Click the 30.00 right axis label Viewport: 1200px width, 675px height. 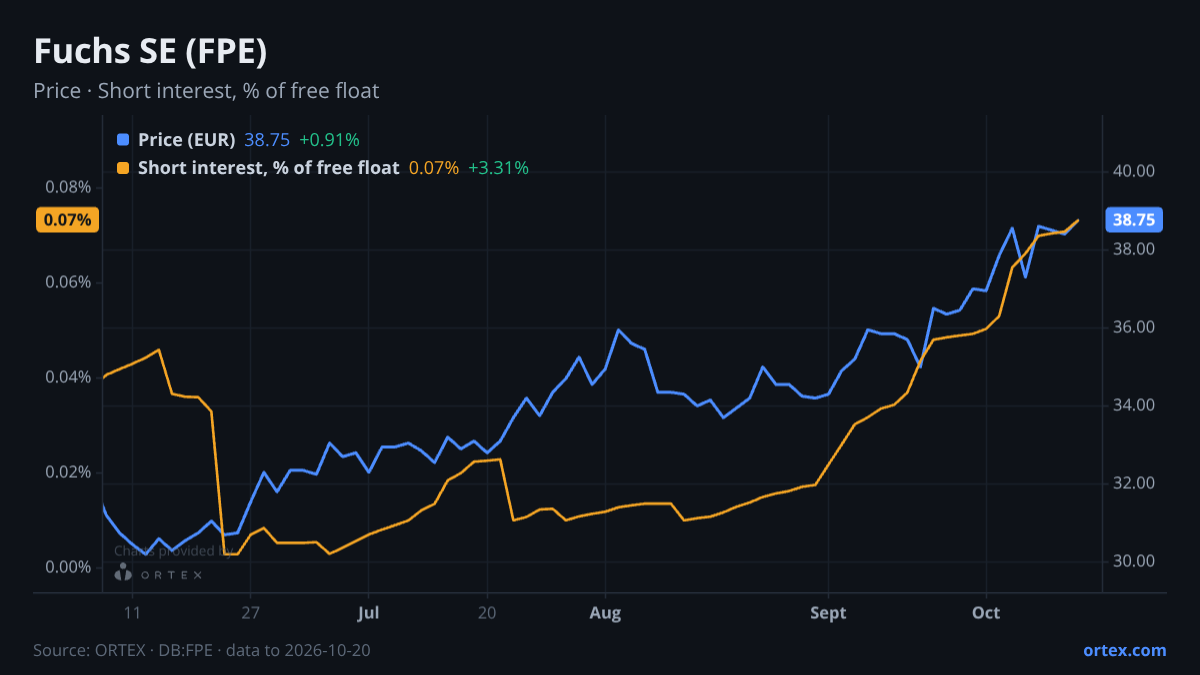click(1134, 561)
